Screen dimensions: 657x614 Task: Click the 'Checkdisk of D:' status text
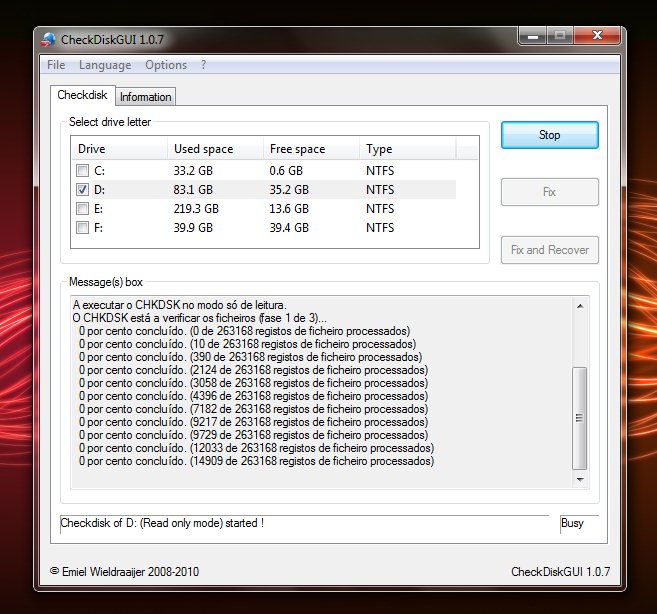point(162,523)
